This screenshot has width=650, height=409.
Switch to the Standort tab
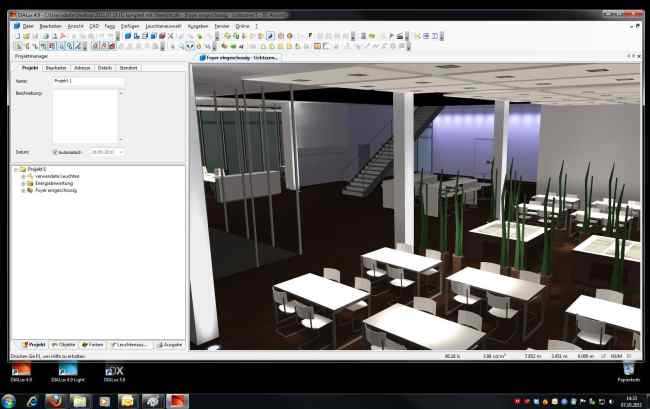coord(129,68)
